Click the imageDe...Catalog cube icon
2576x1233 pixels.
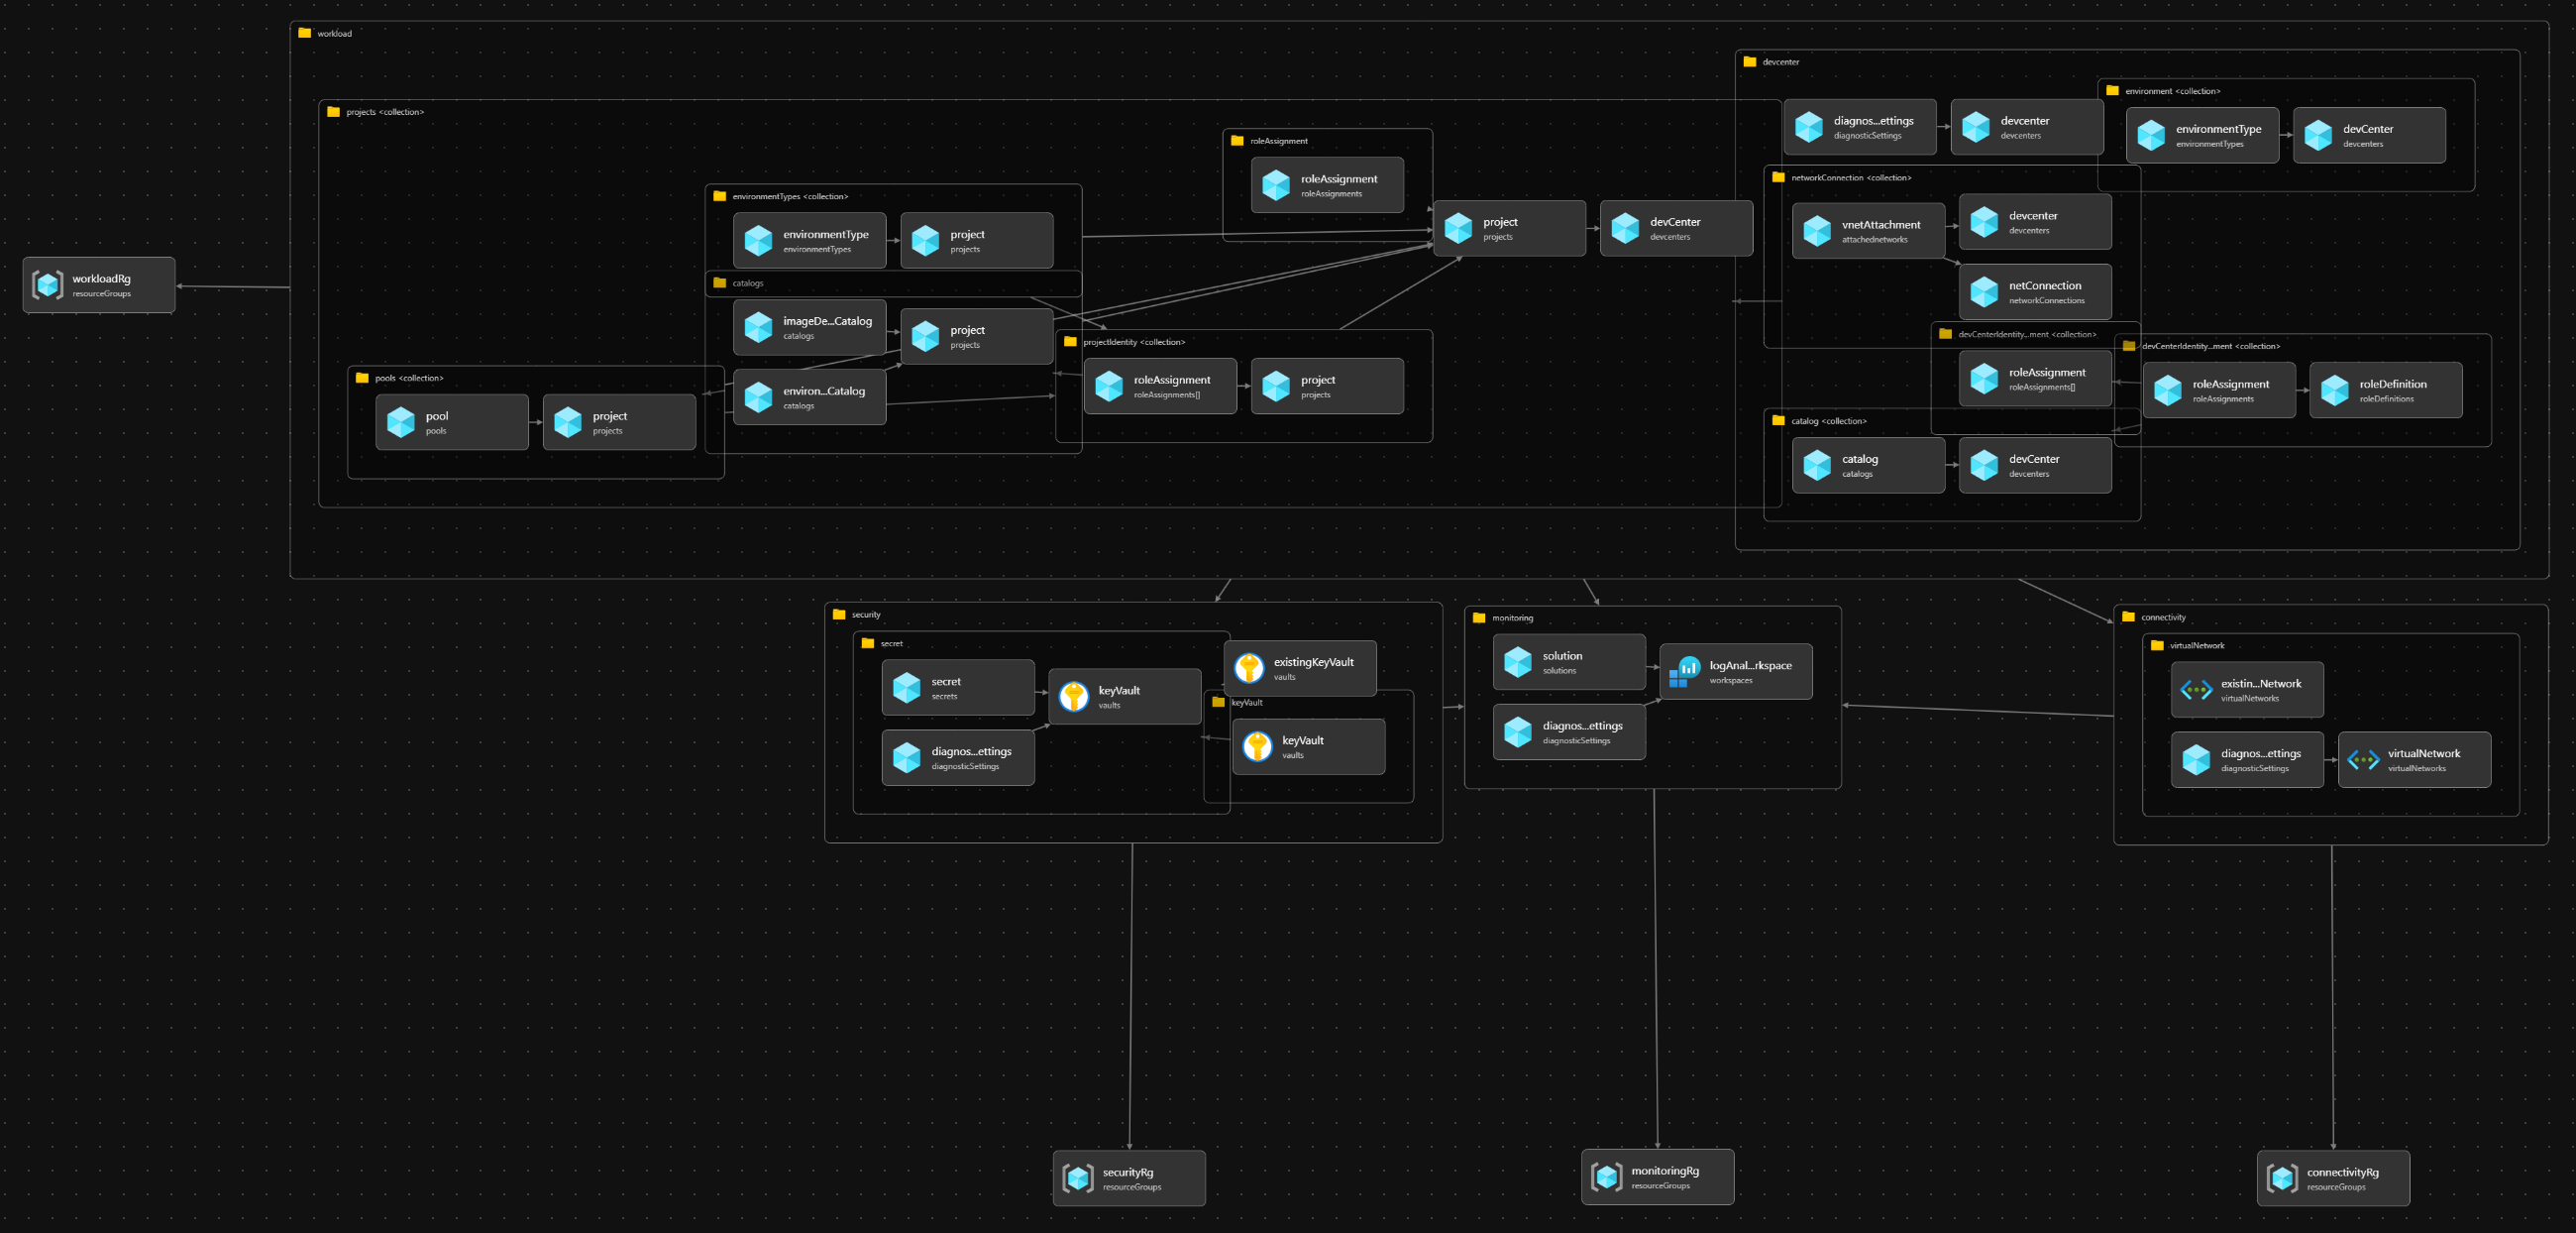(x=759, y=327)
